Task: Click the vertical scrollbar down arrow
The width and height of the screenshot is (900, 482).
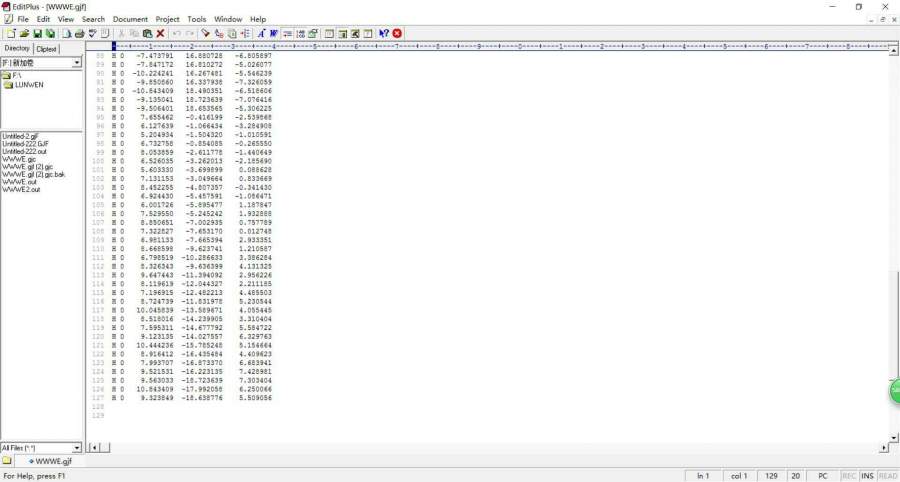Action: [x=893, y=438]
